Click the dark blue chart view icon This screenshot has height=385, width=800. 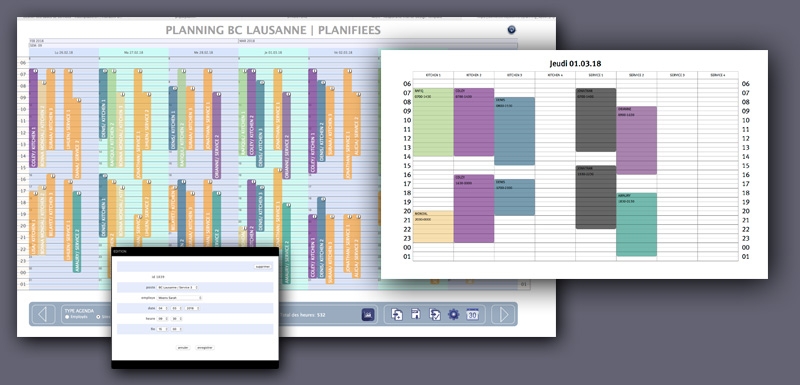point(368,315)
